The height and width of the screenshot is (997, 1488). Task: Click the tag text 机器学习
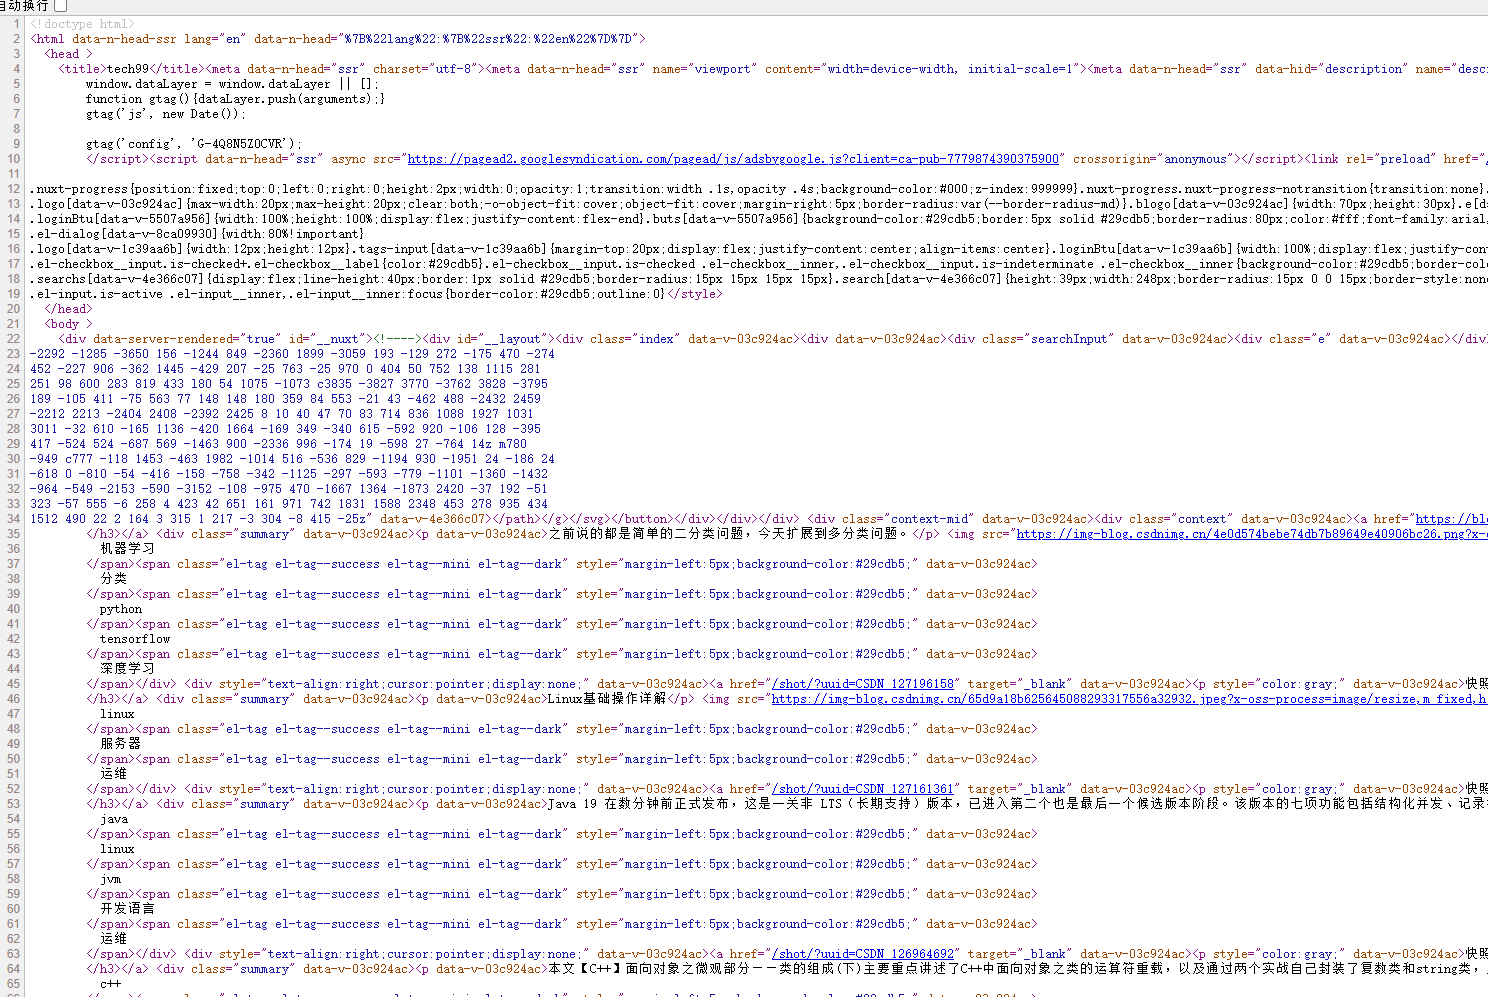(127, 549)
